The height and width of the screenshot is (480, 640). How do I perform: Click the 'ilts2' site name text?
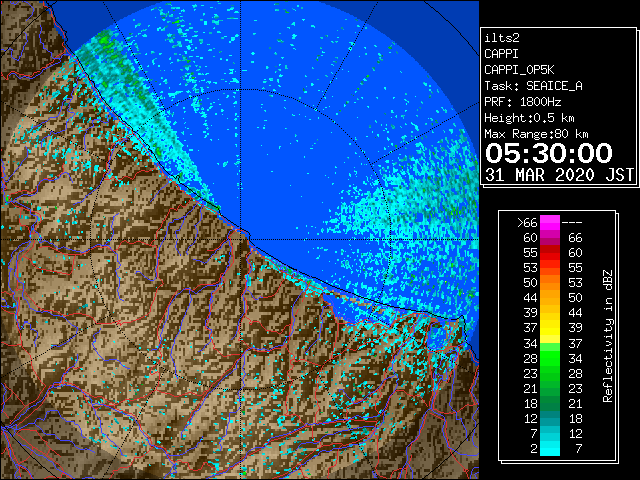502,38
